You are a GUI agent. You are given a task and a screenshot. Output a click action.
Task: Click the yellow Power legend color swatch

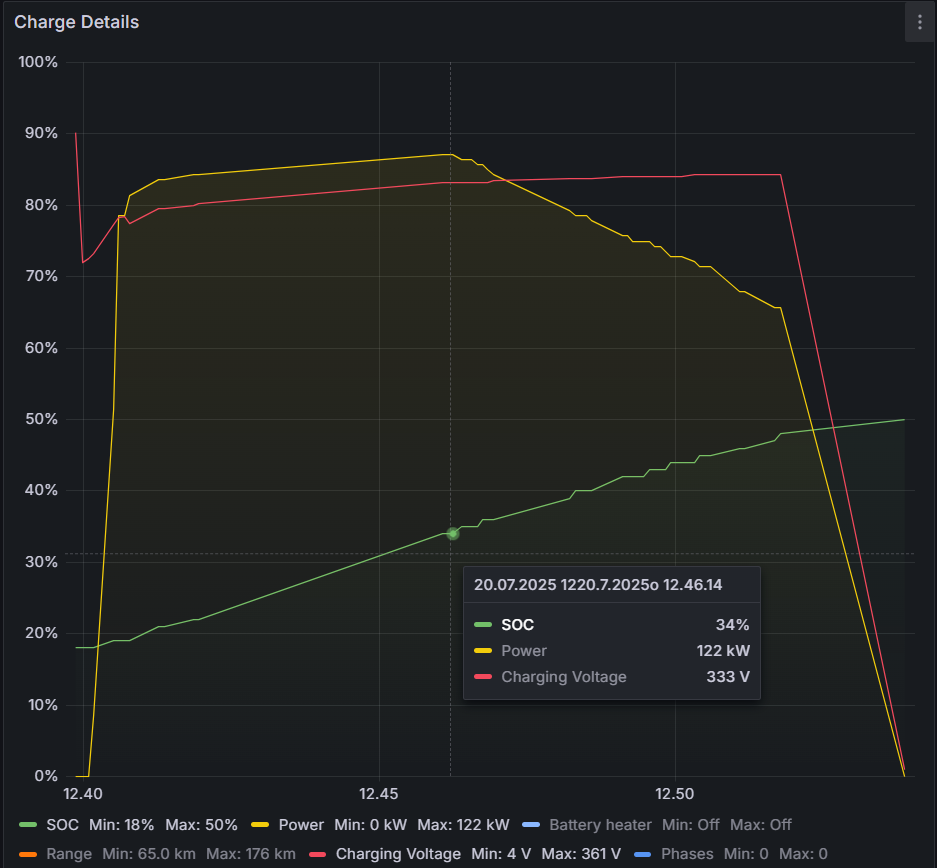(261, 825)
